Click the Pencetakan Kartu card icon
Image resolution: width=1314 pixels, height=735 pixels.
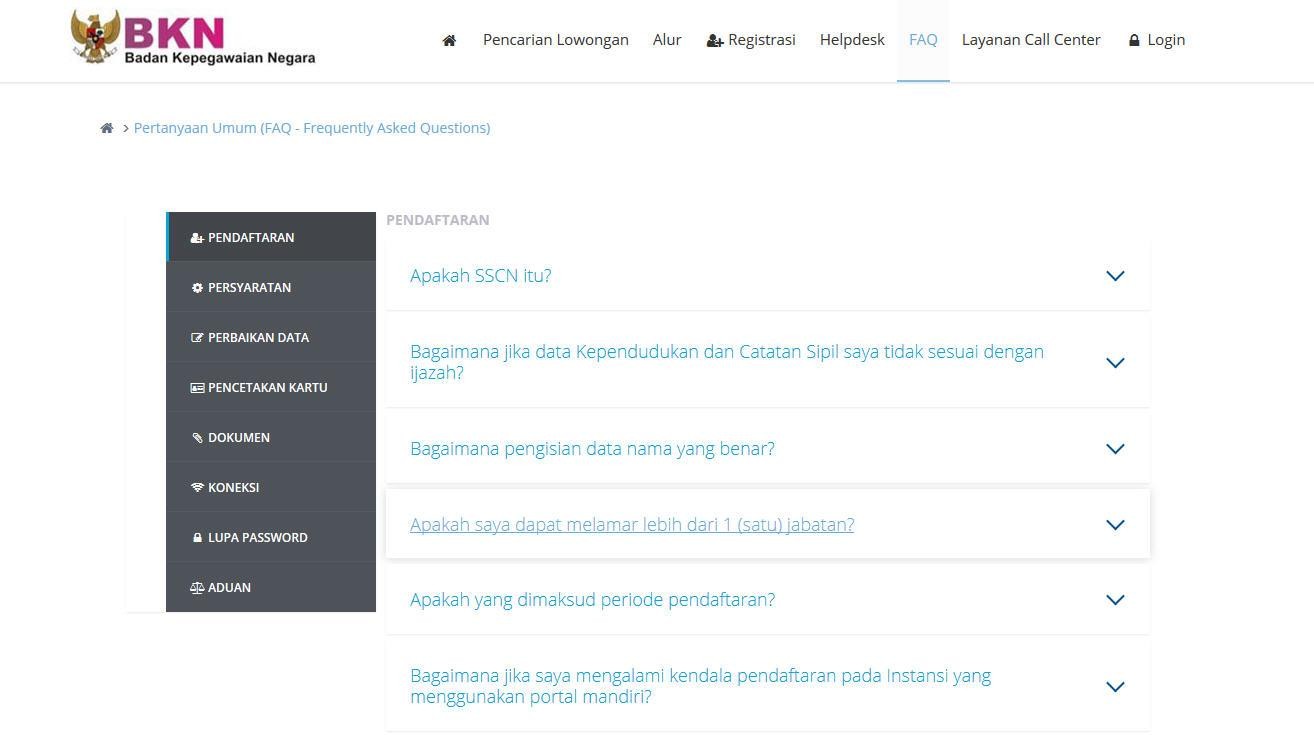[197, 388]
